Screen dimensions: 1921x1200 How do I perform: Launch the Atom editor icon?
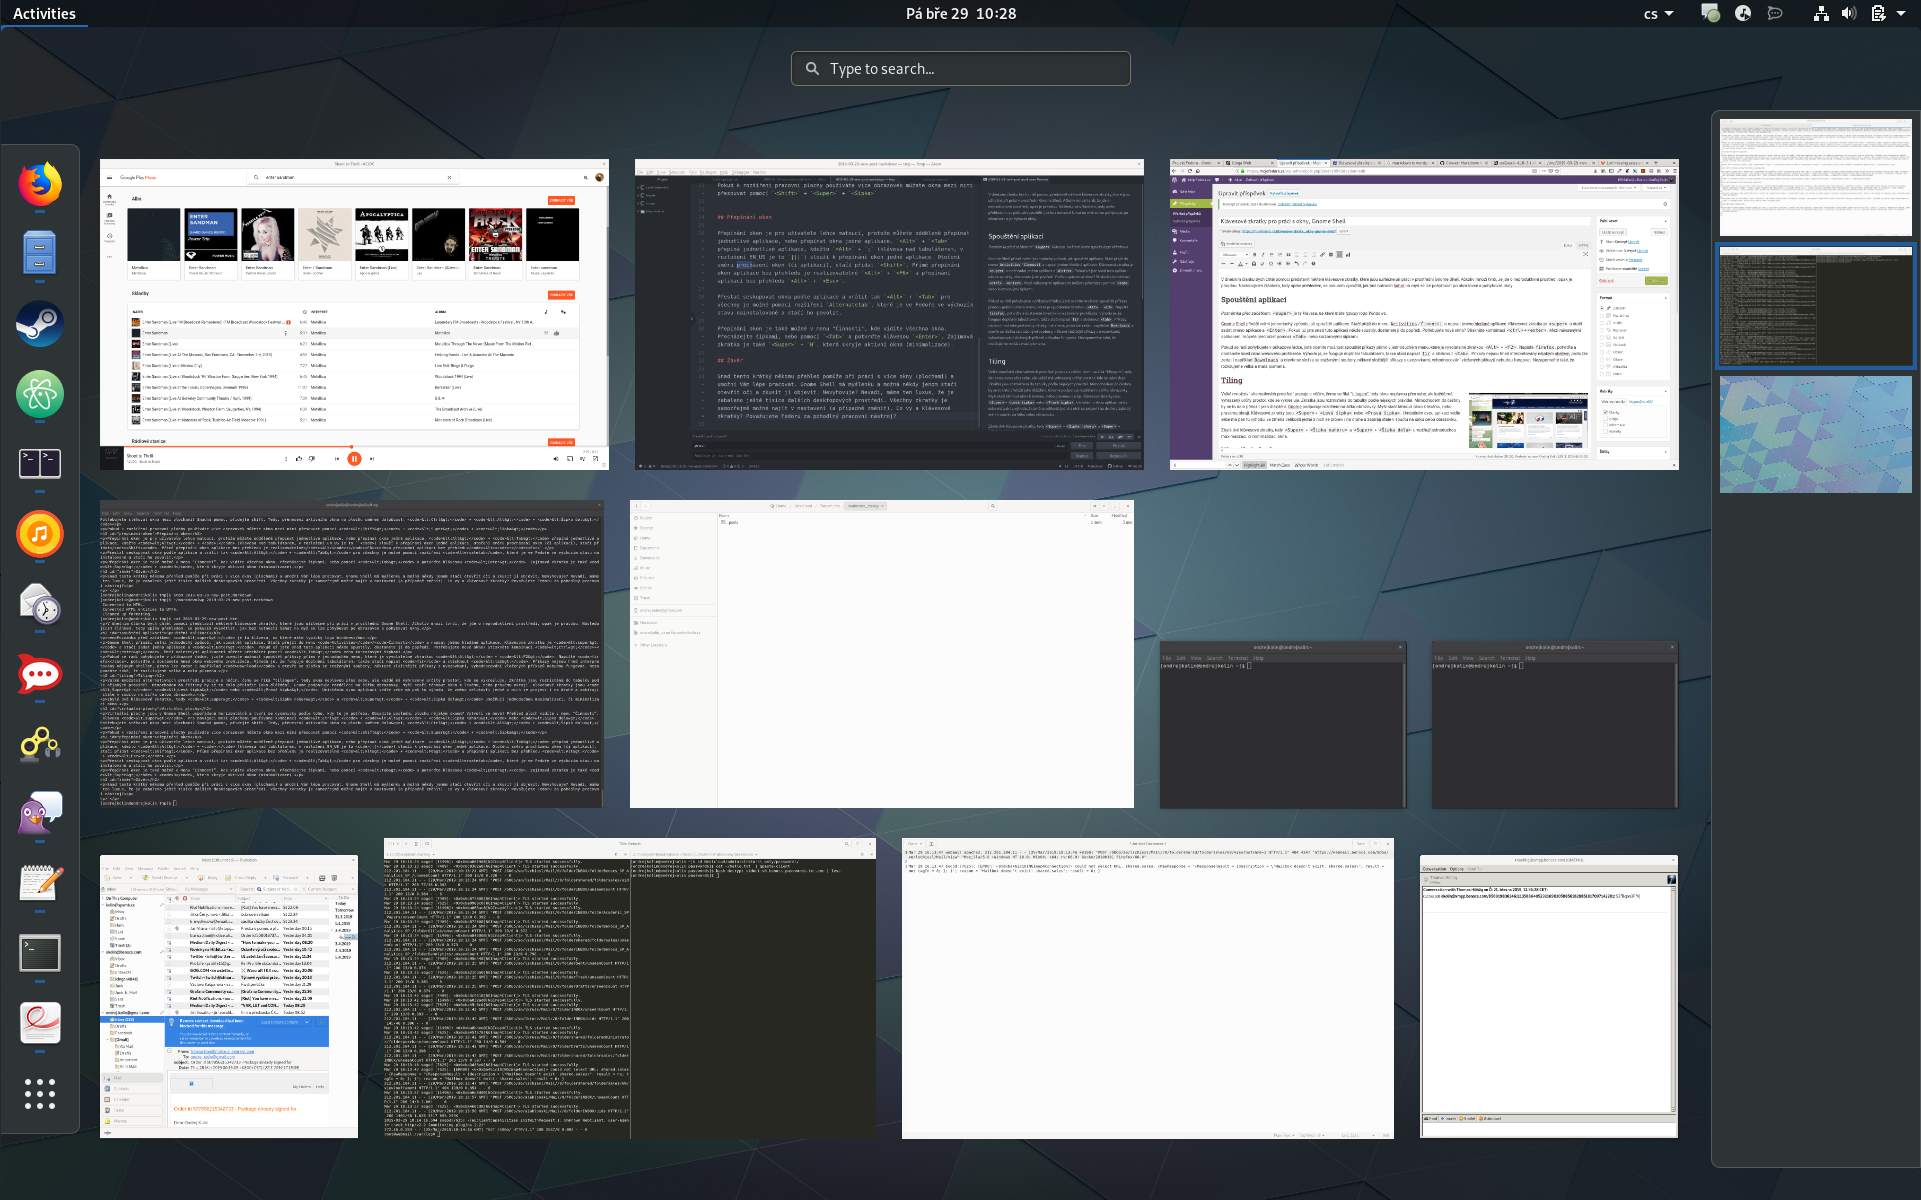click(x=40, y=393)
